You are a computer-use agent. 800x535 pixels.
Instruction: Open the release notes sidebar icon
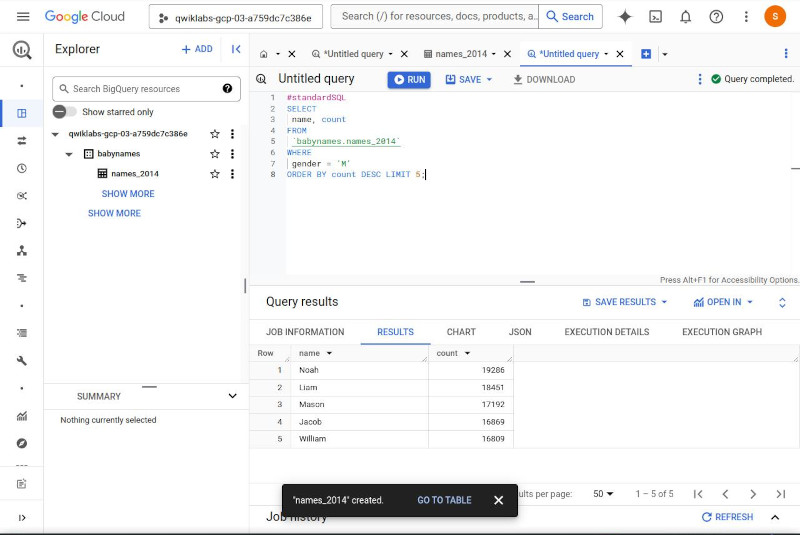click(x=21, y=483)
